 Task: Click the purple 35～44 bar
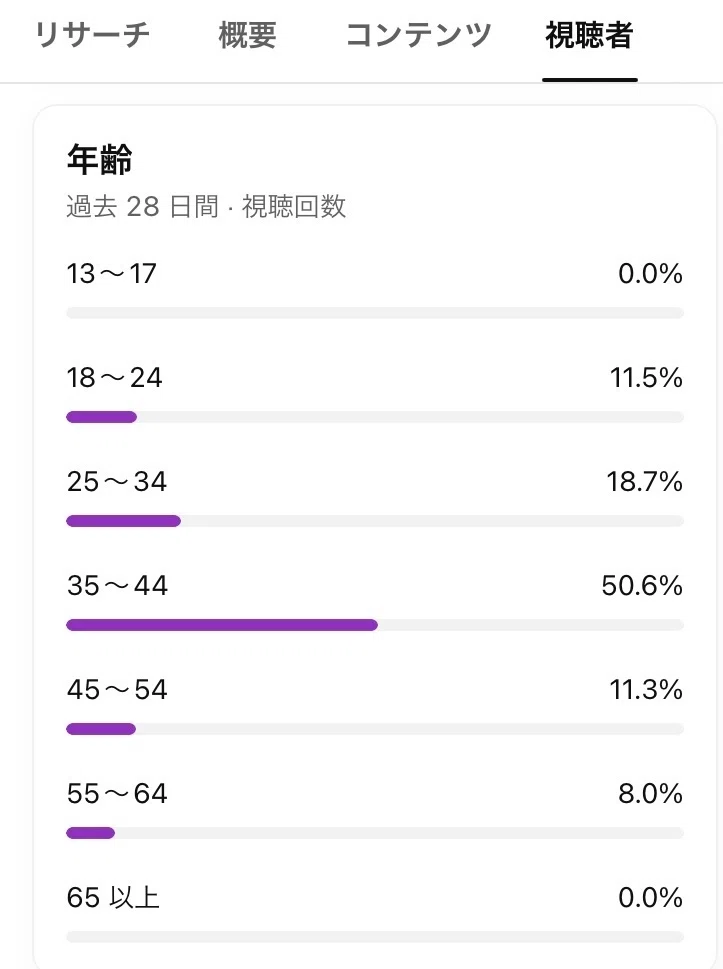pos(222,625)
